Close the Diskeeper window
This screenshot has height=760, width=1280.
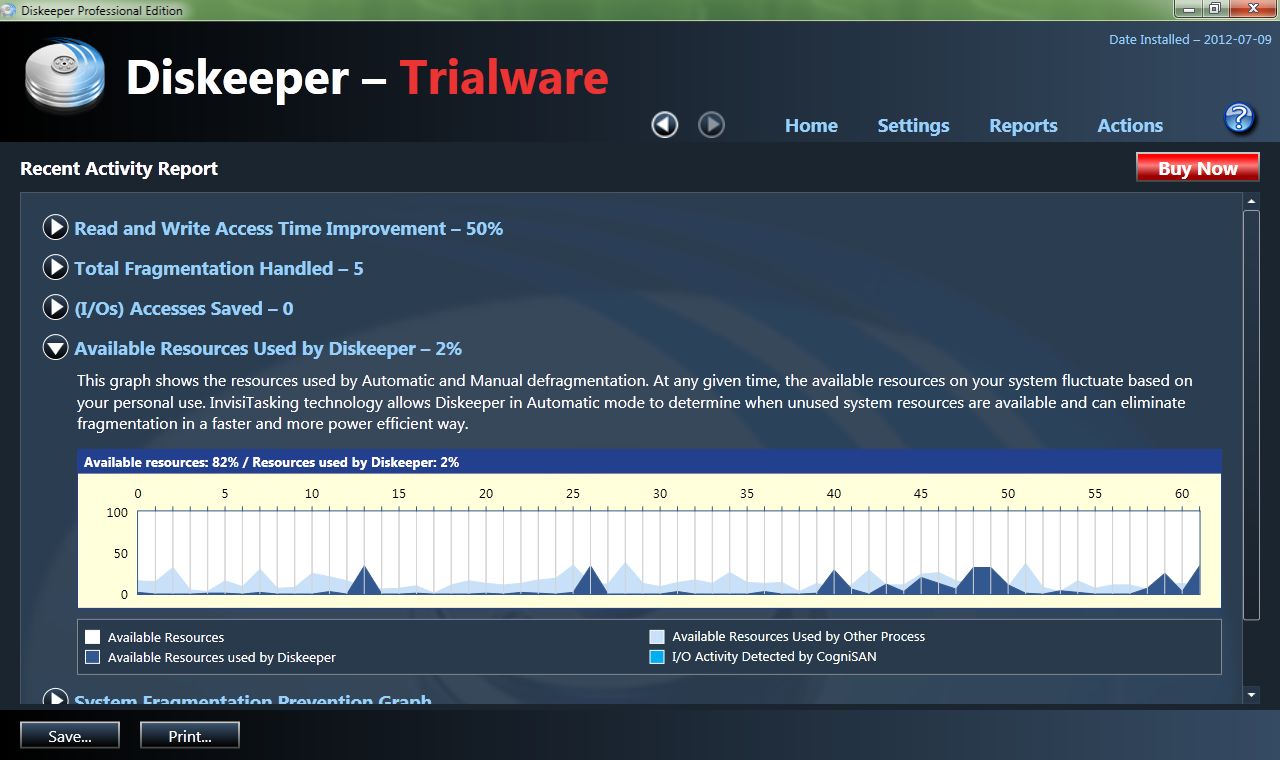pos(1253,9)
